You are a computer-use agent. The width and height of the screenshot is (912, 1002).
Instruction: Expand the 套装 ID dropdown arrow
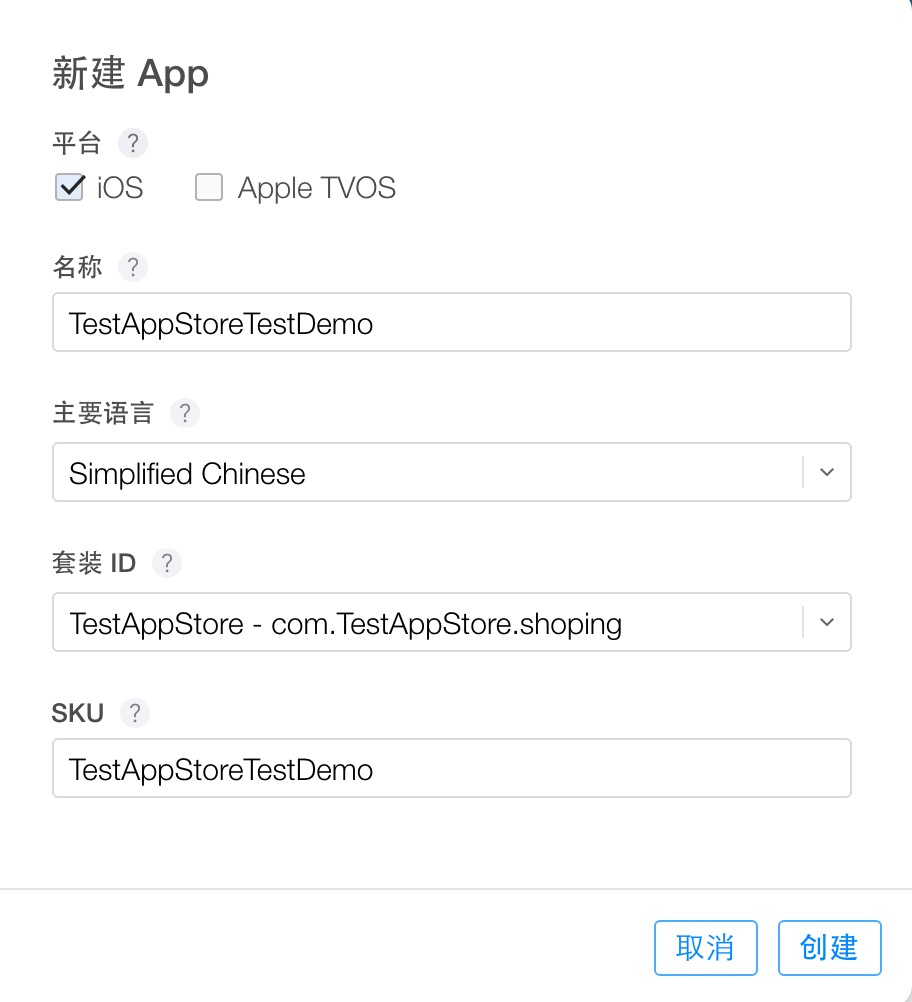(826, 622)
